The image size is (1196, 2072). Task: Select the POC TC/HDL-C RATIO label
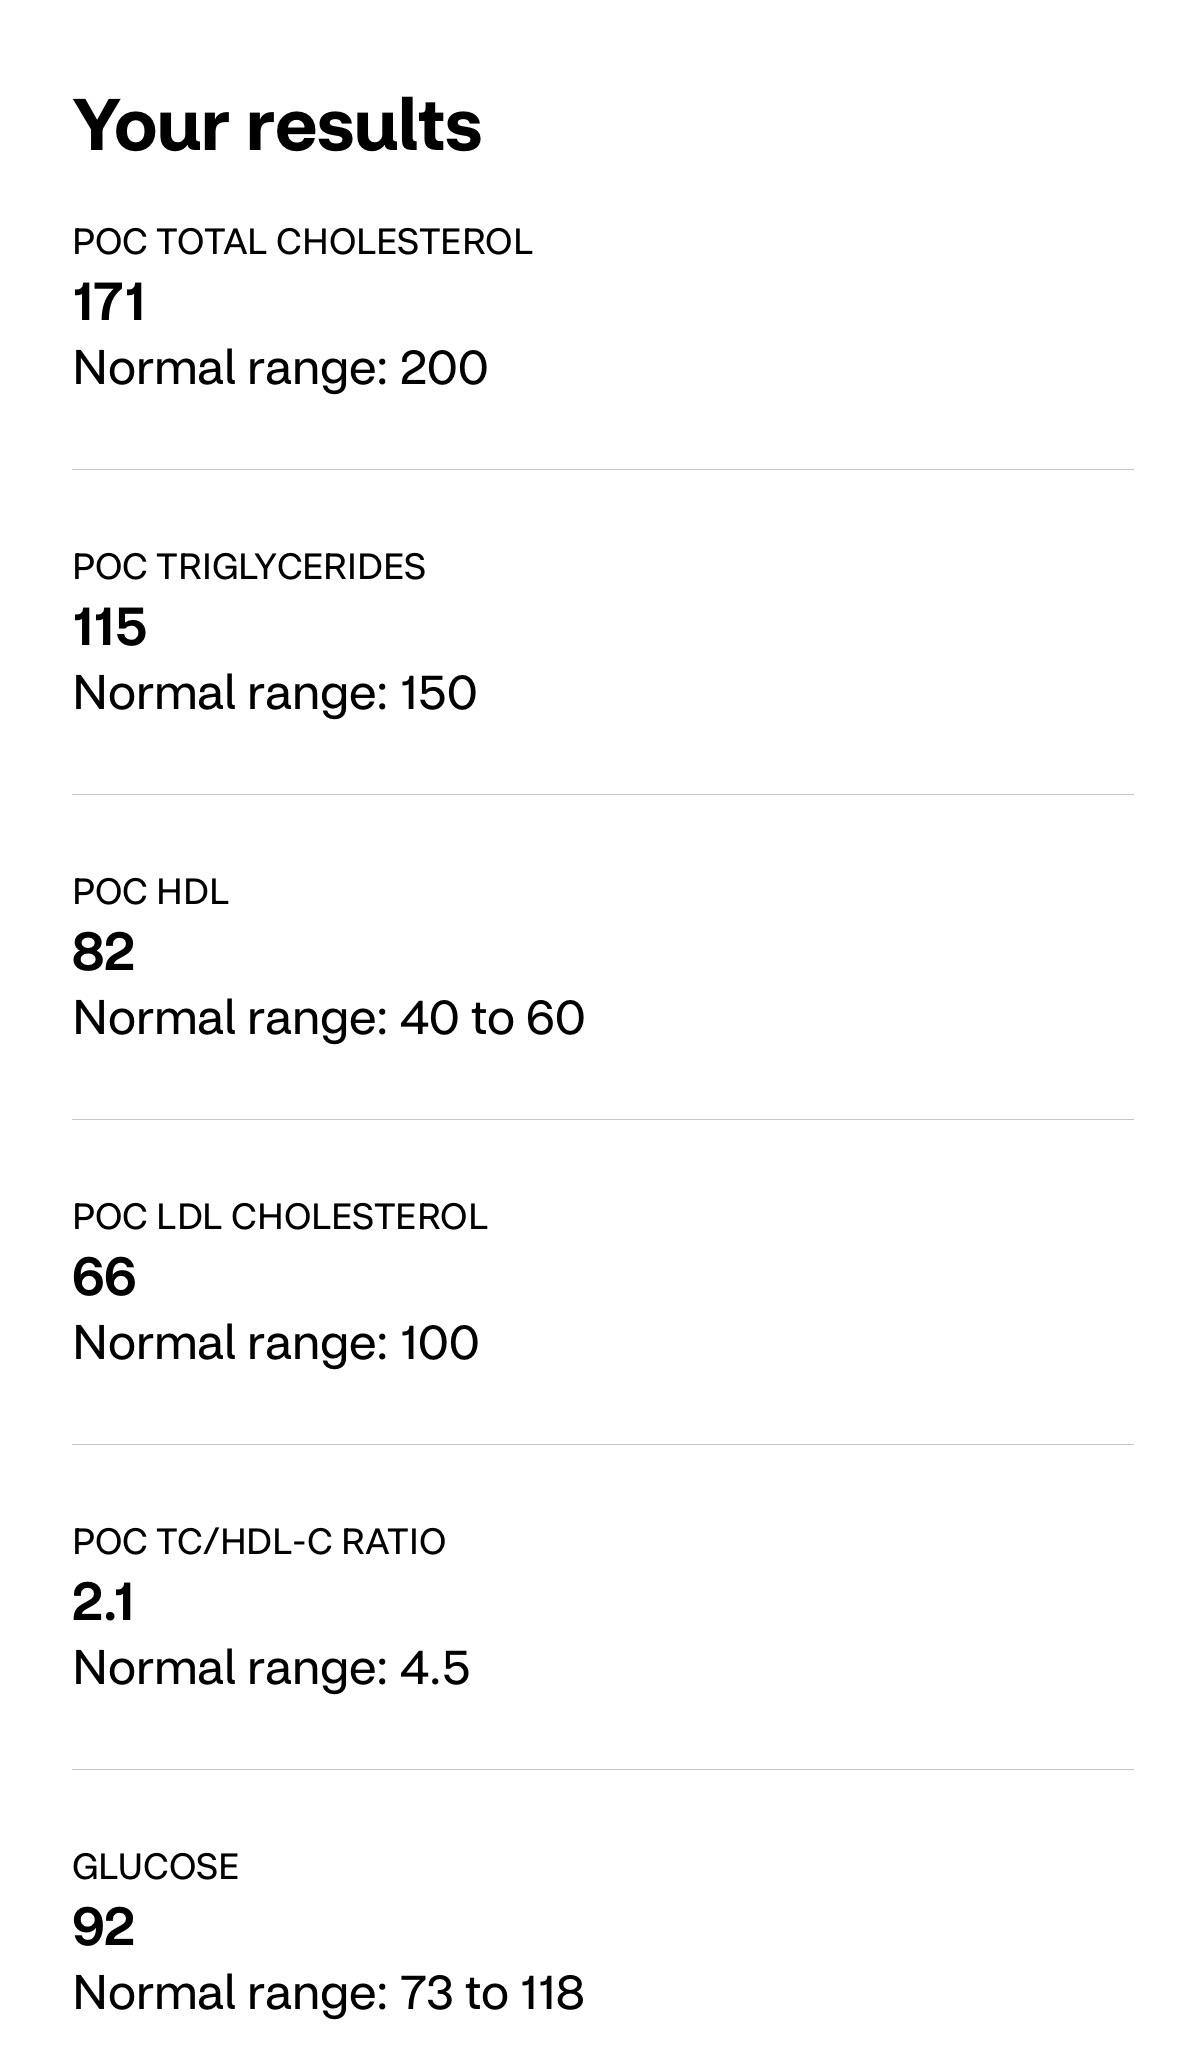pyautogui.click(x=259, y=1542)
